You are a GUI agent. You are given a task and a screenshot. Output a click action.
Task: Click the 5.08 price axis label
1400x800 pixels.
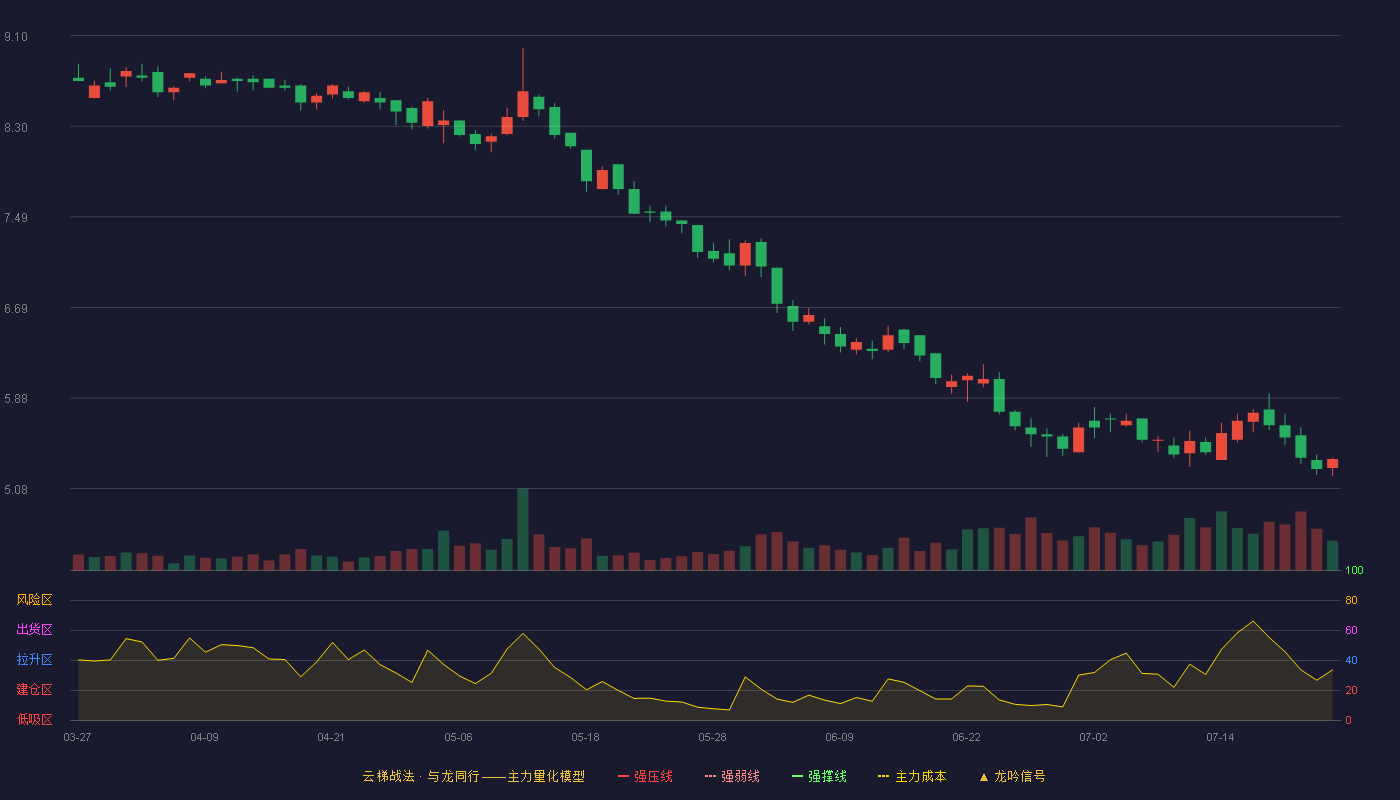point(16,490)
